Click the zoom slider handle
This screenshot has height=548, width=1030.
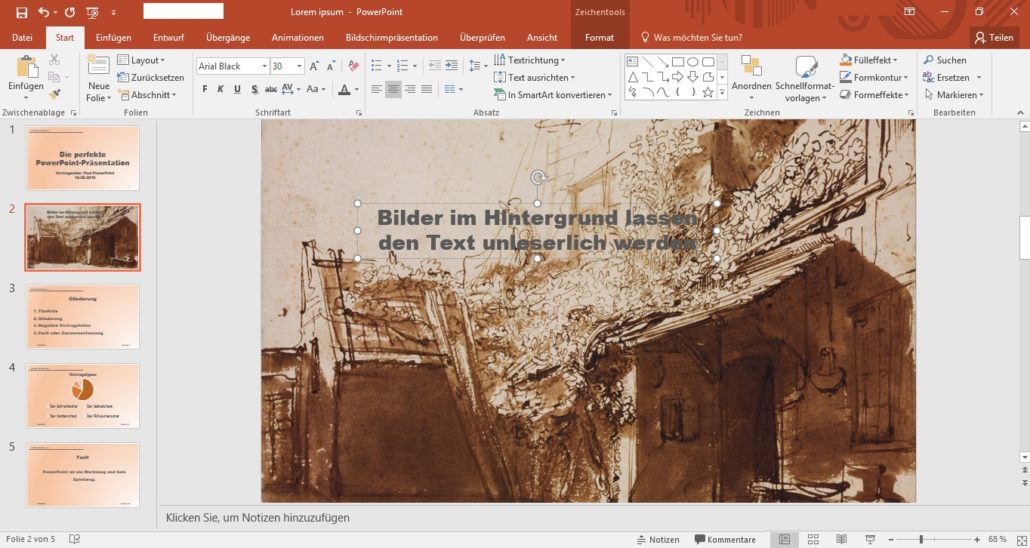921,539
